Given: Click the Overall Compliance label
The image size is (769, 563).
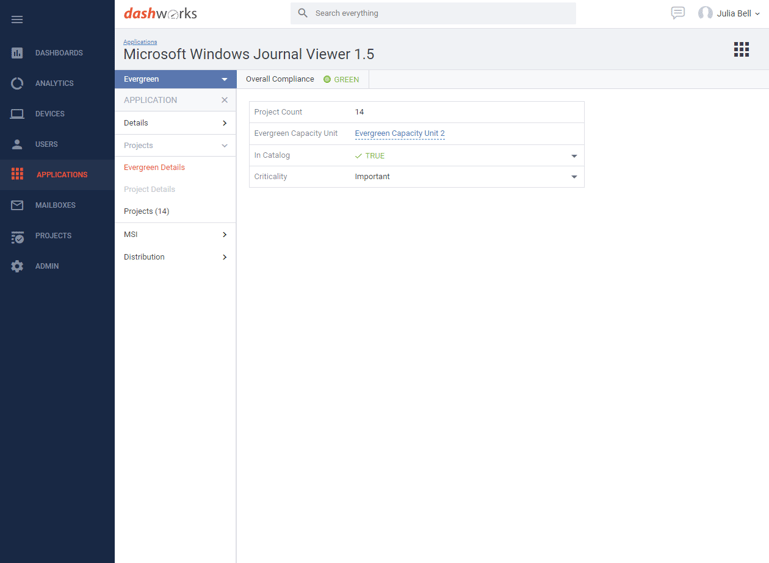Looking at the screenshot, I should [280, 79].
